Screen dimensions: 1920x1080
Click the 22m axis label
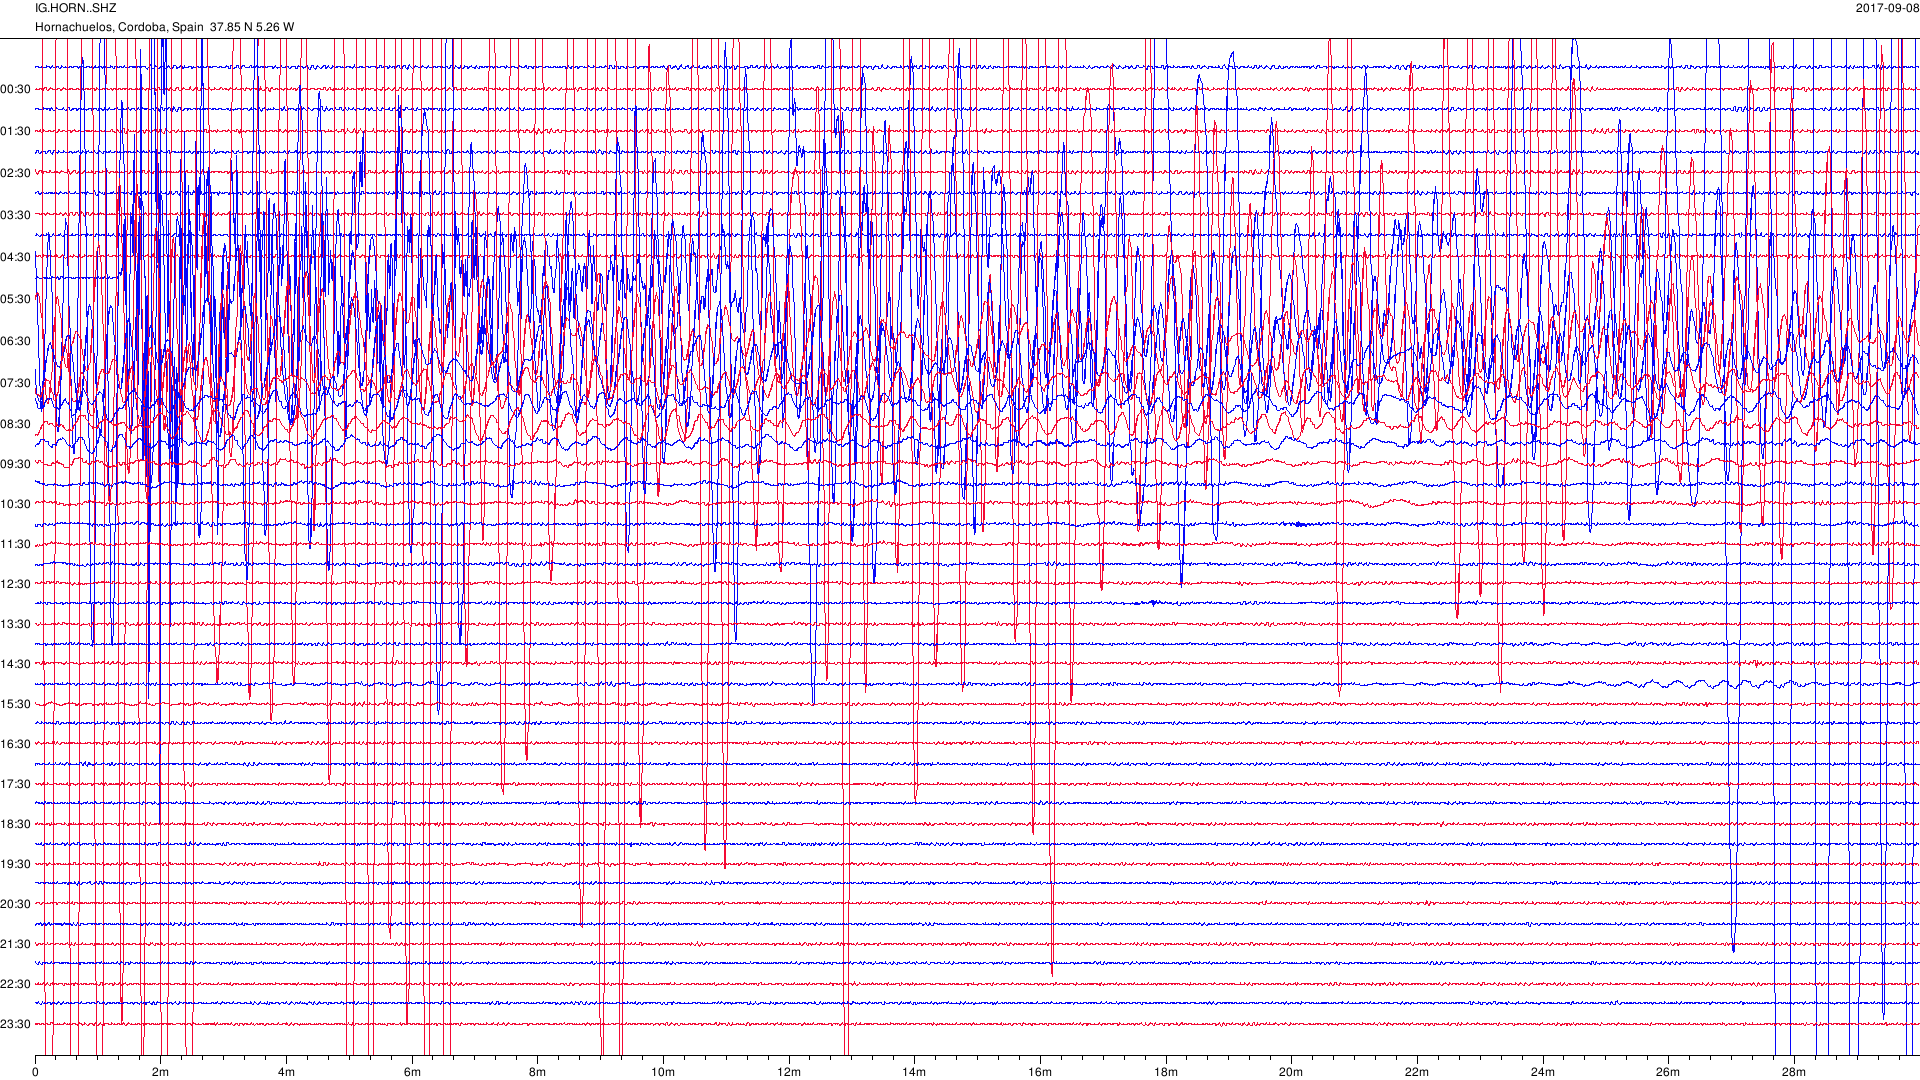coord(1417,1072)
